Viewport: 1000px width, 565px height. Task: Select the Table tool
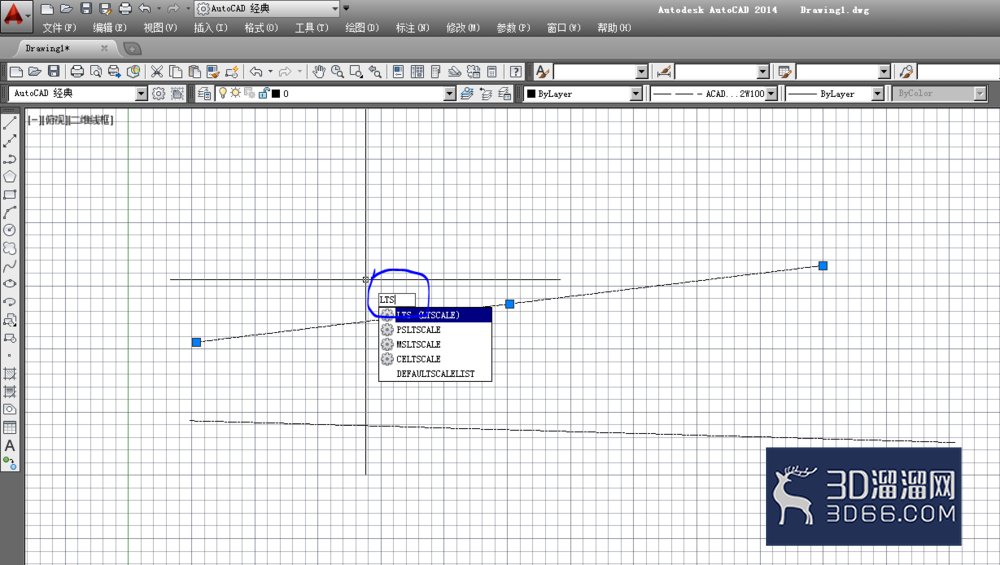[10, 427]
